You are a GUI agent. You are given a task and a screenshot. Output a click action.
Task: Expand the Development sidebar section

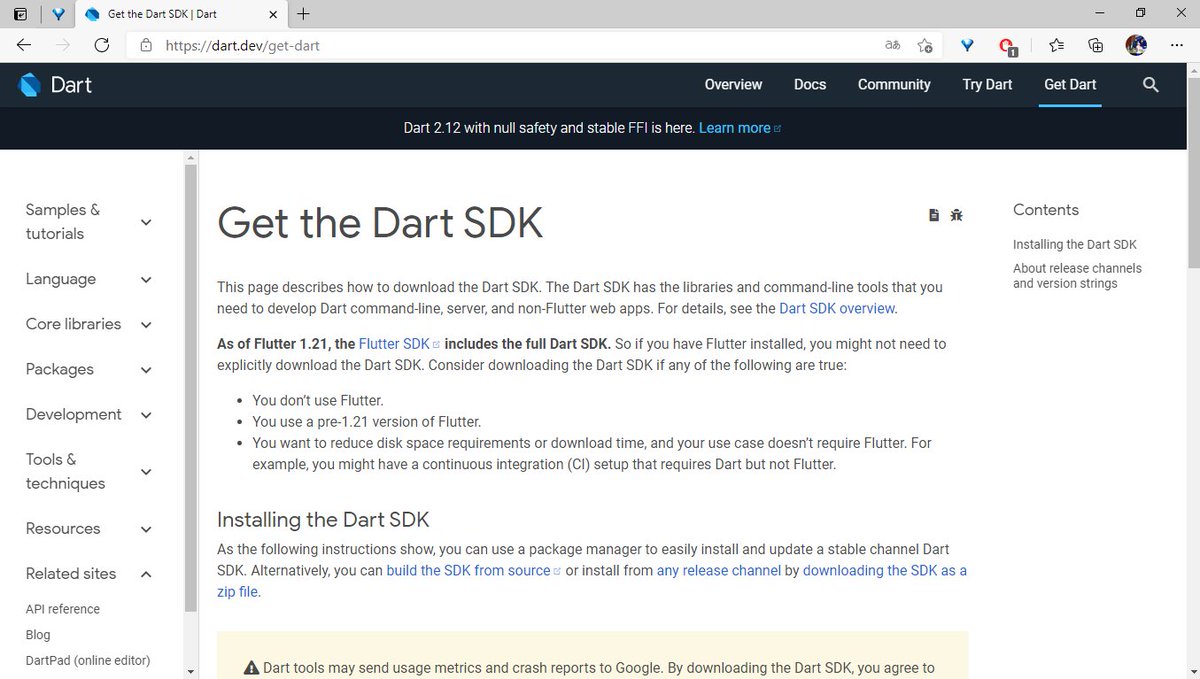coord(89,414)
